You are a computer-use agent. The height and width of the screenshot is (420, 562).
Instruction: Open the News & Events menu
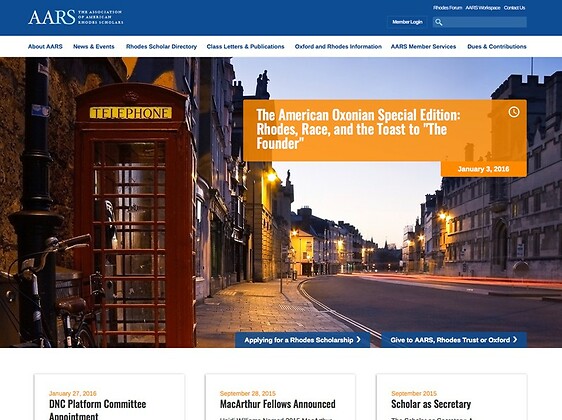click(94, 47)
